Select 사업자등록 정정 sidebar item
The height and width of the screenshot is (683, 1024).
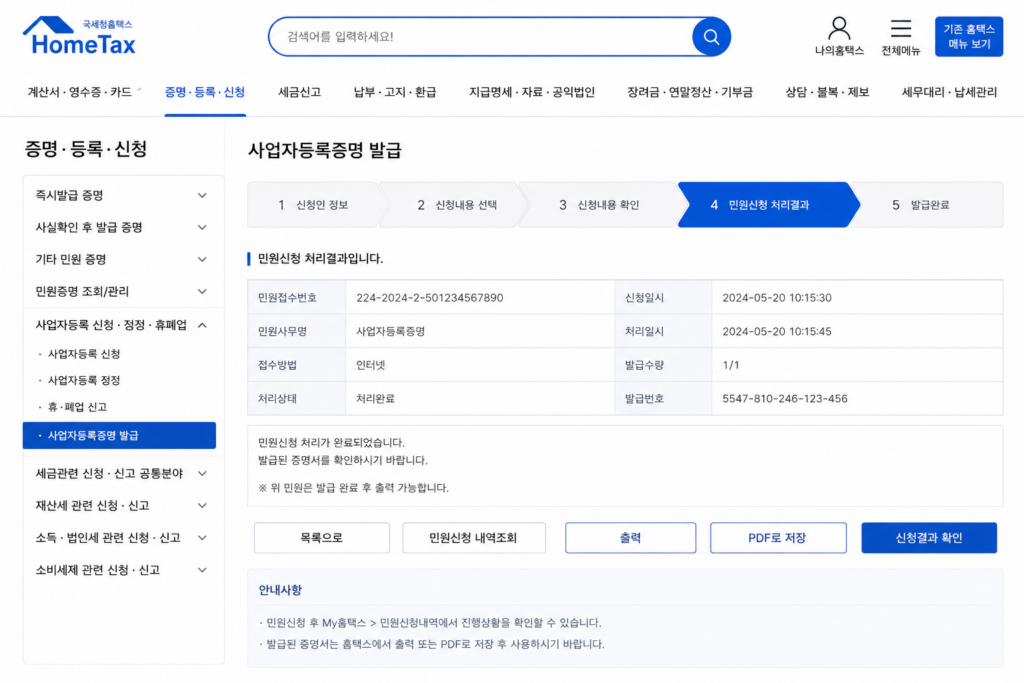click(84, 380)
